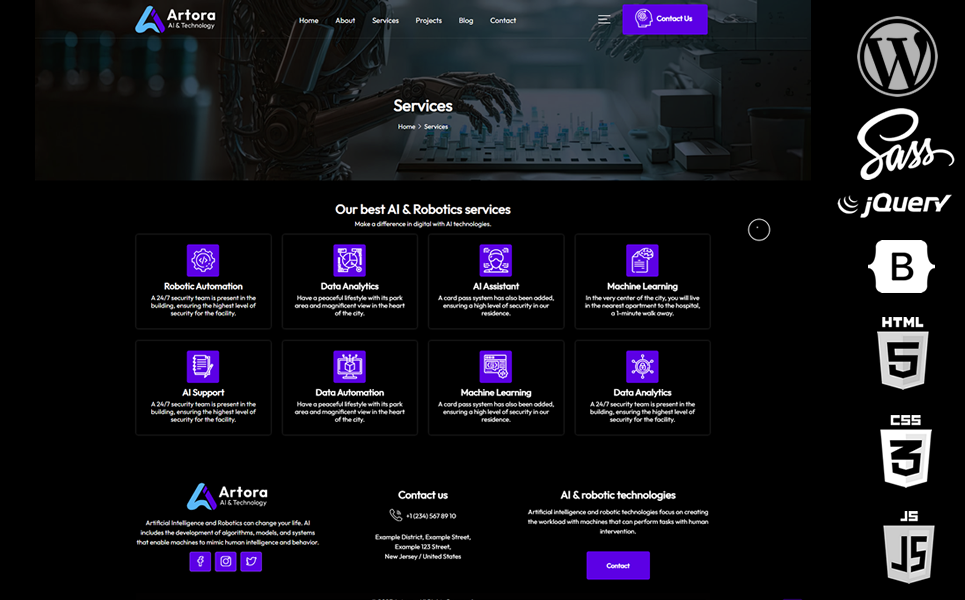The image size is (965, 600).
Task: Click the AI Assistant service icon
Action: 496,260
